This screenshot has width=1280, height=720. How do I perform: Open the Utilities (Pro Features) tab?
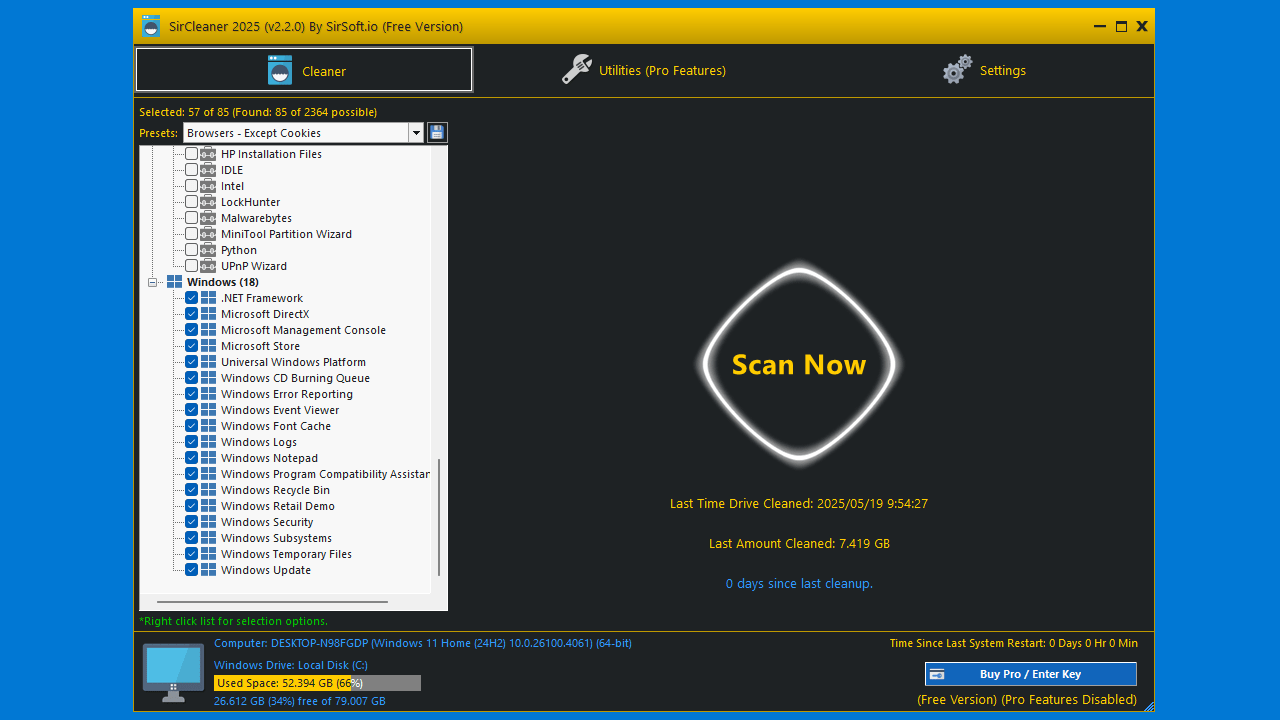tap(644, 70)
